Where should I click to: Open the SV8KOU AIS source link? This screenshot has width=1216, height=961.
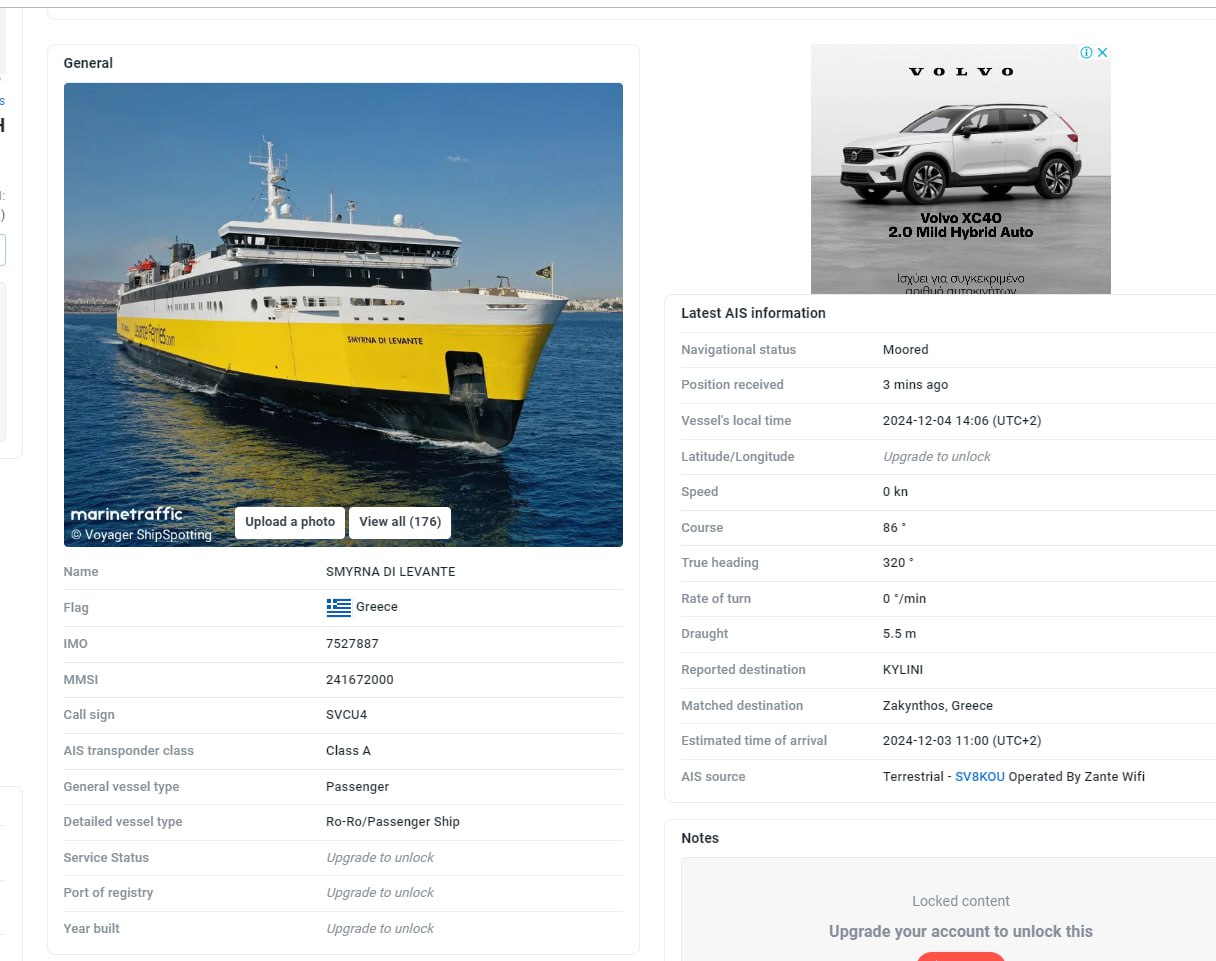click(980, 777)
